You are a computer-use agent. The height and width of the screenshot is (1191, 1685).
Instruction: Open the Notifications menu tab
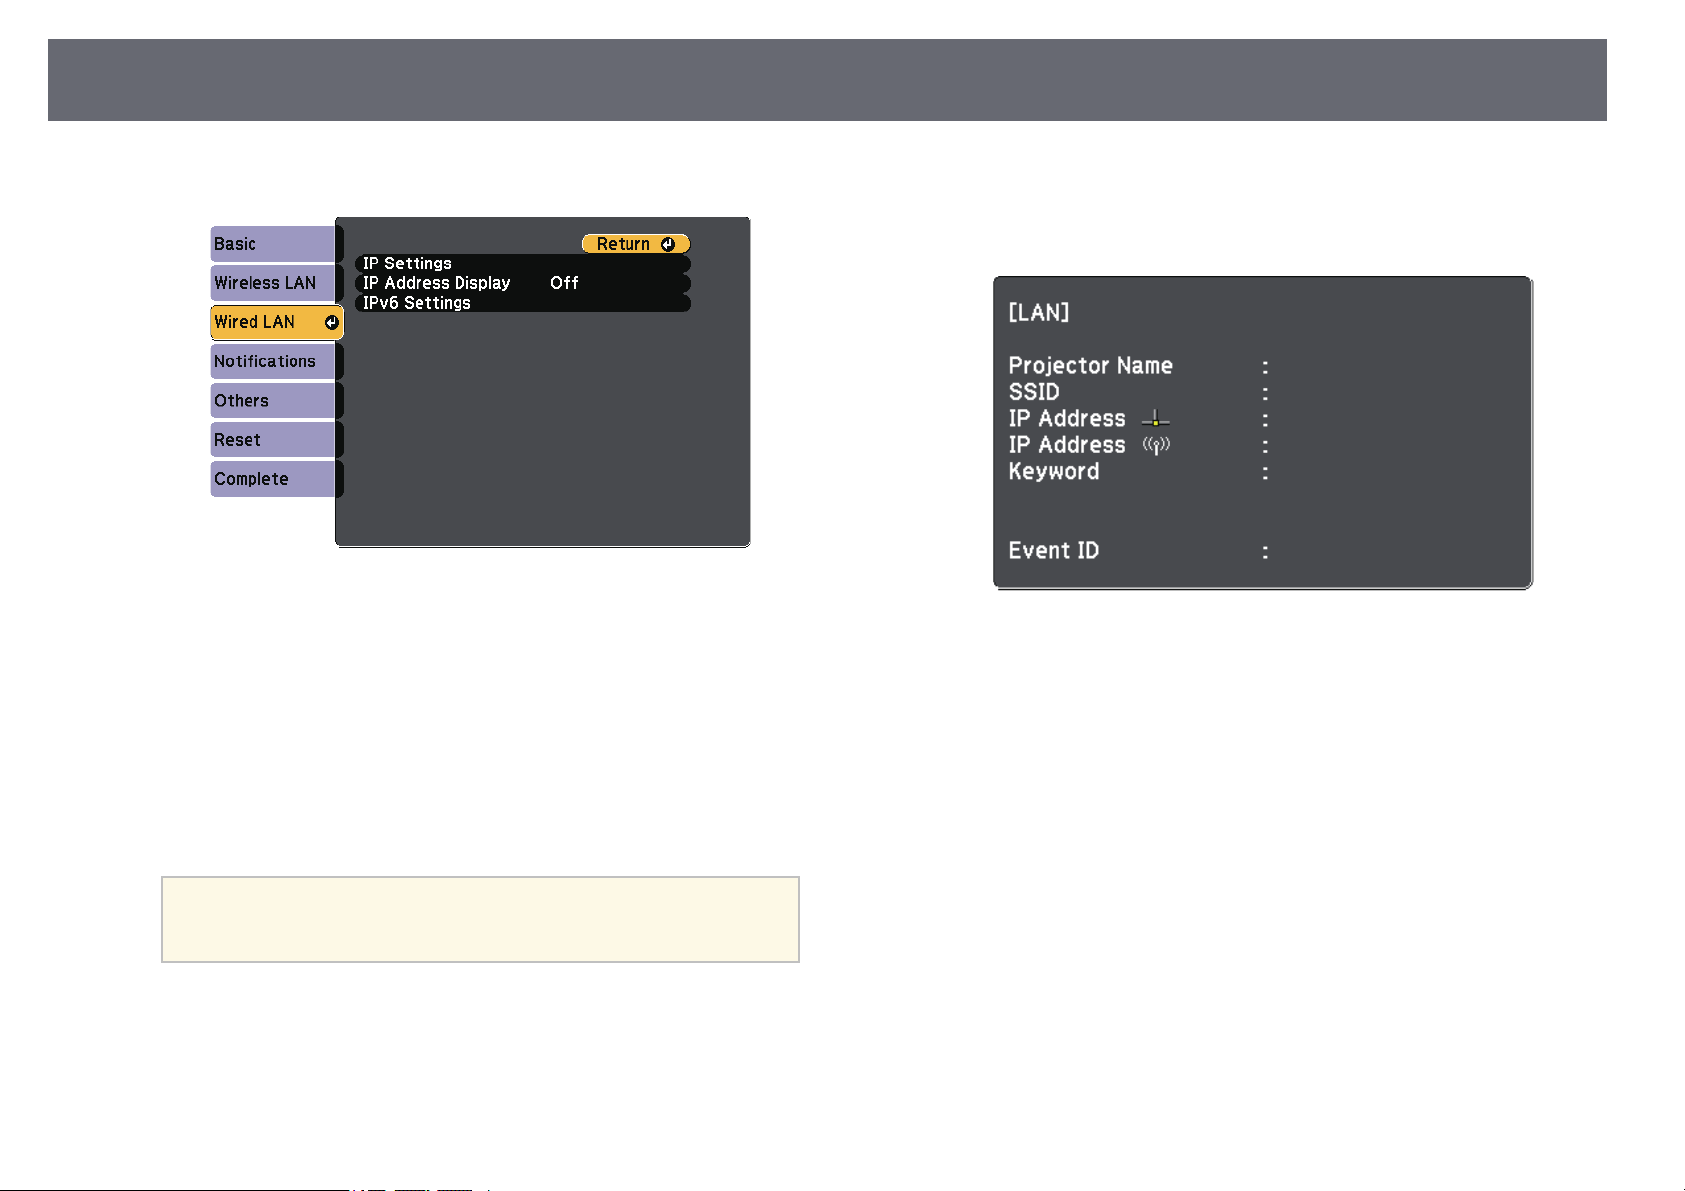273,361
